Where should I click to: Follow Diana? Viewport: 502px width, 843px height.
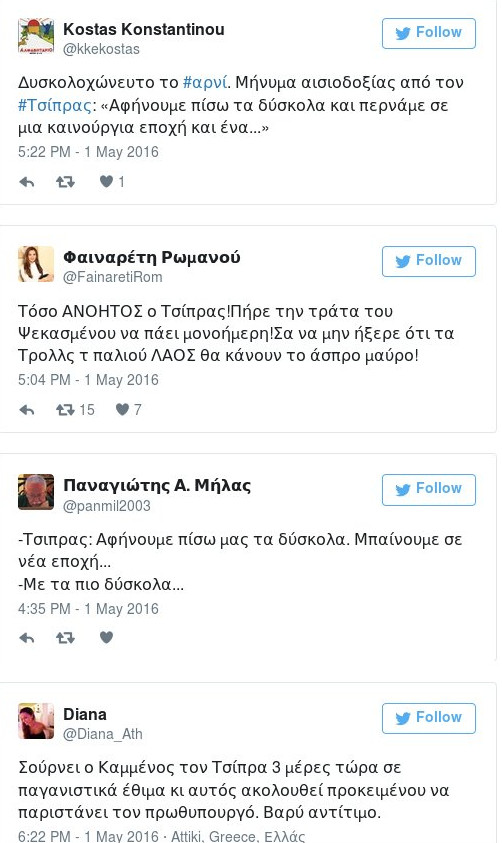[x=429, y=718]
